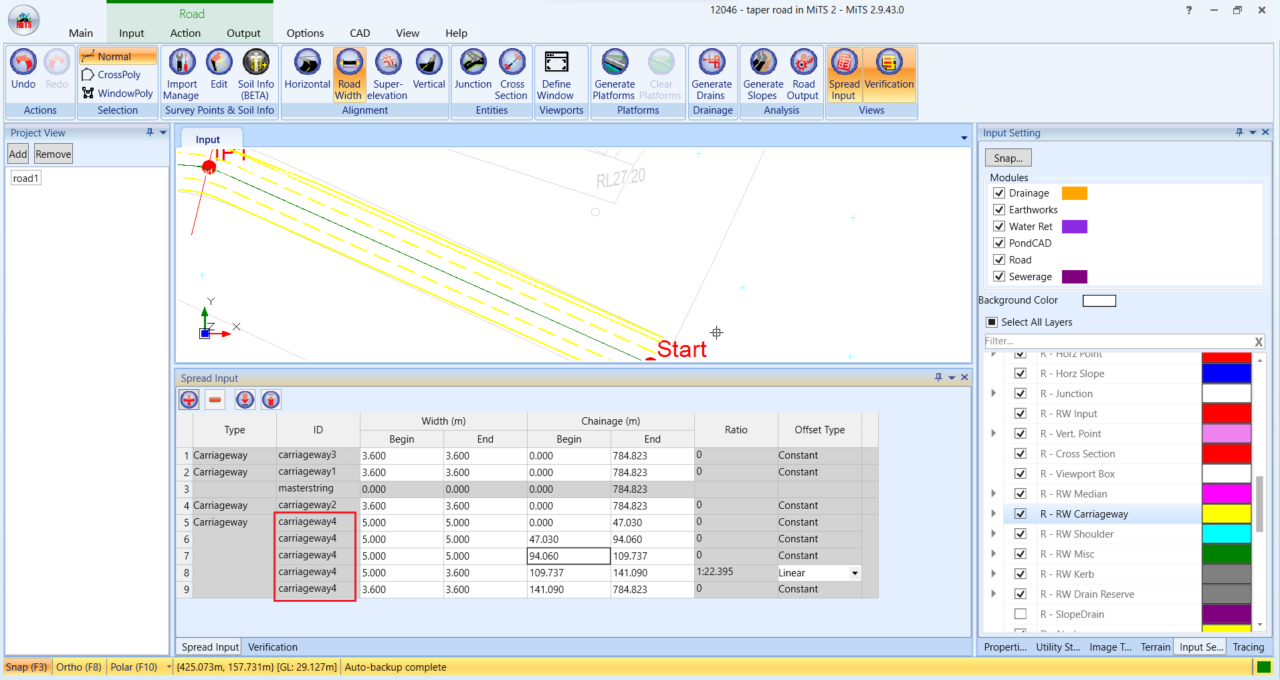Click Add in the Project View panel
This screenshot has width=1280, height=680.
tap(17, 153)
